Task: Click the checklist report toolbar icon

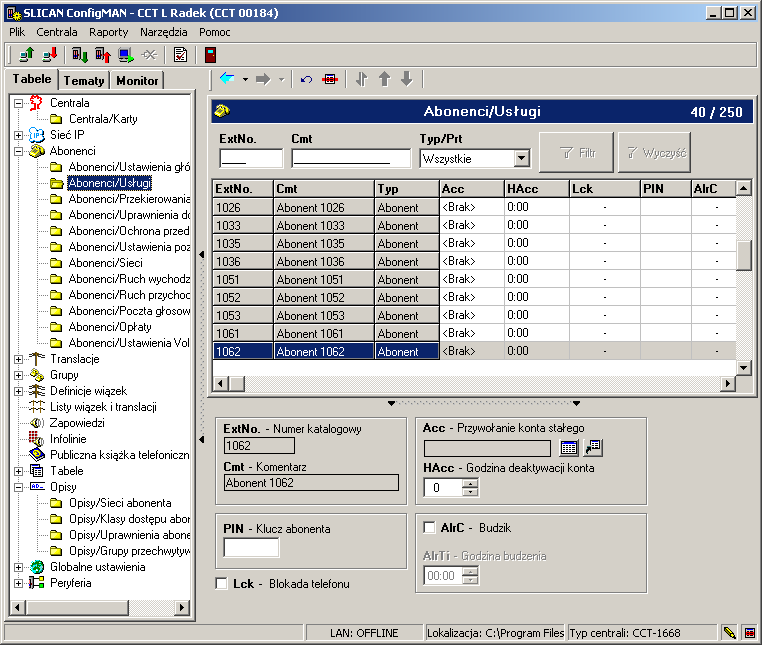Action: tap(180, 54)
